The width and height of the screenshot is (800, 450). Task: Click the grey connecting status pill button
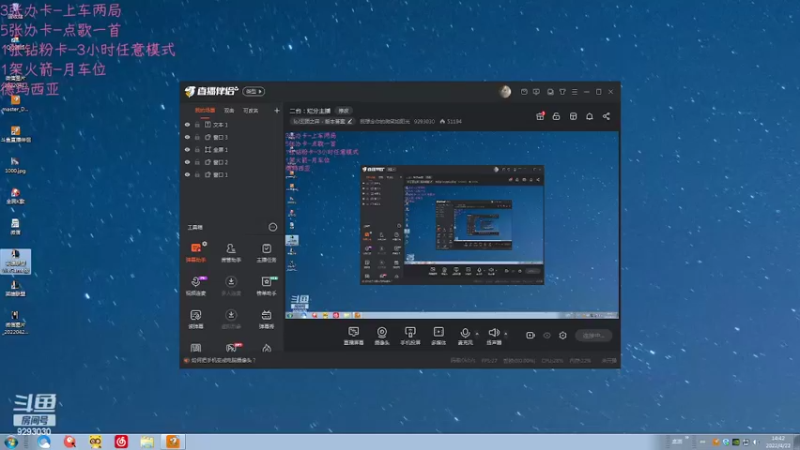coord(593,335)
